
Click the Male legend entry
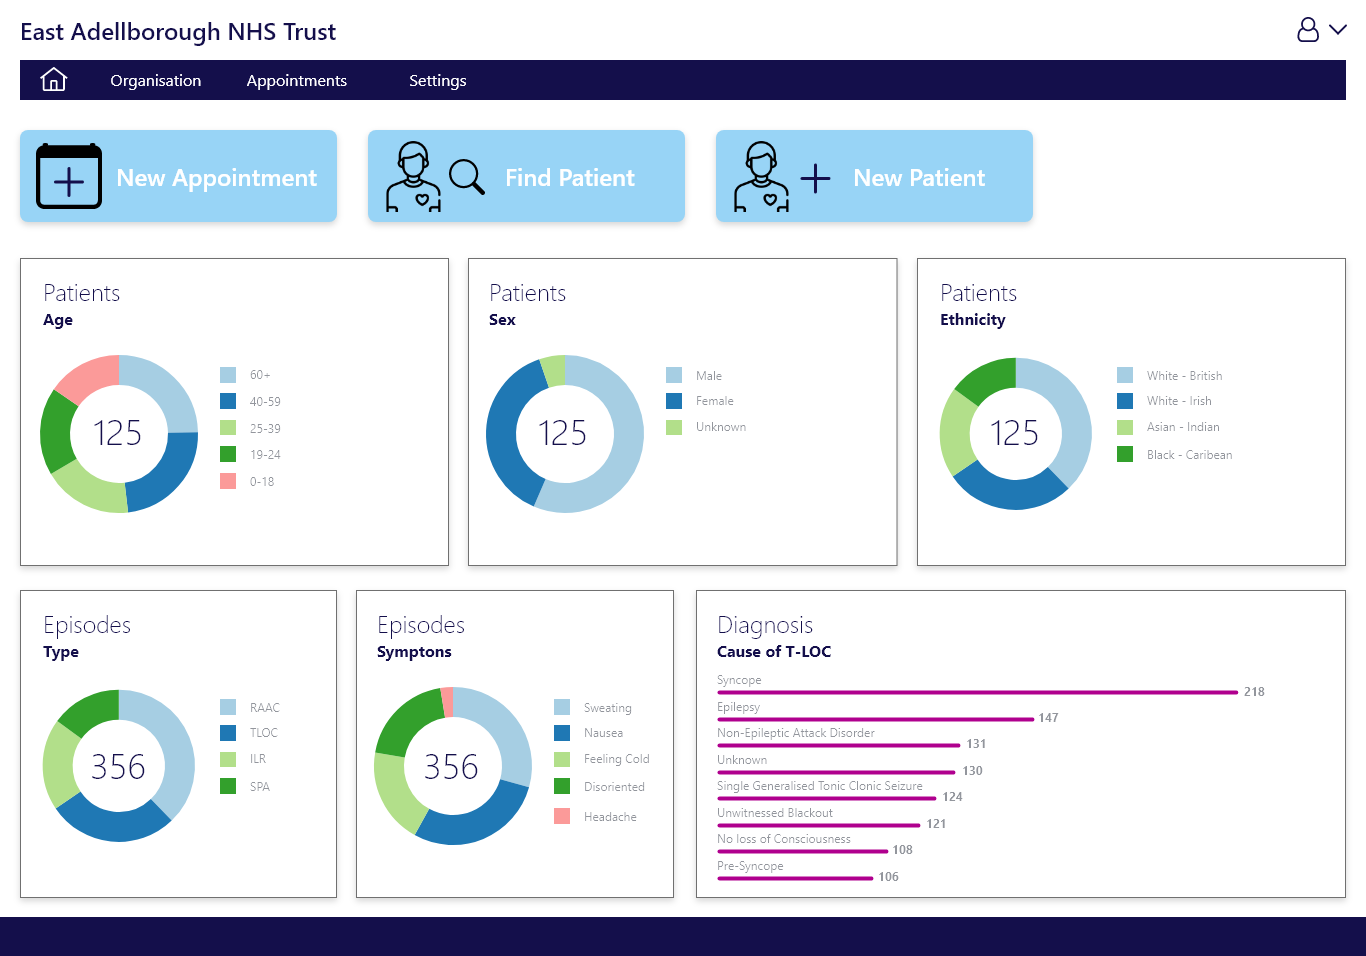click(694, 376)
